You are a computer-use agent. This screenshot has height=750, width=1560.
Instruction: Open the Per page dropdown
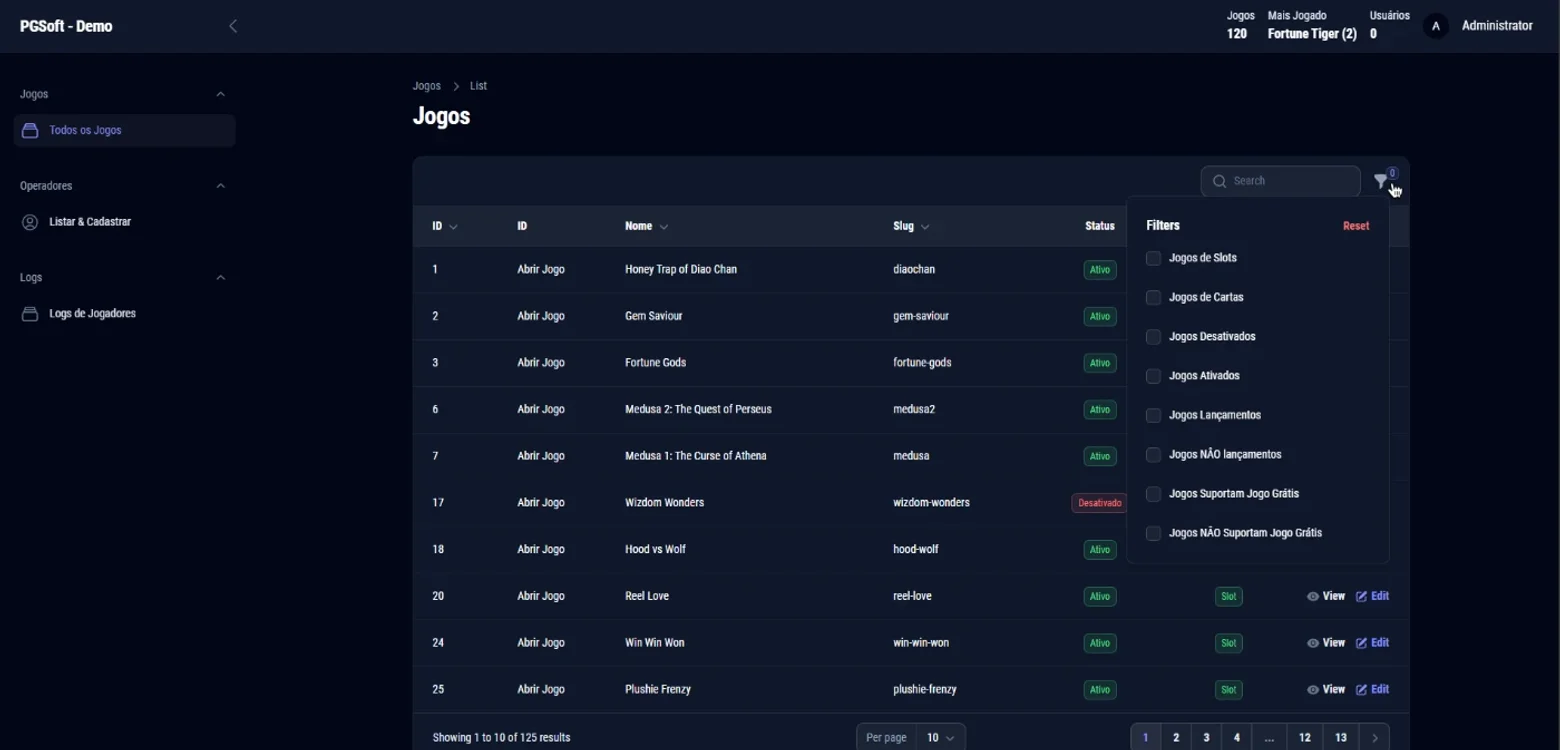click(940, 738)
